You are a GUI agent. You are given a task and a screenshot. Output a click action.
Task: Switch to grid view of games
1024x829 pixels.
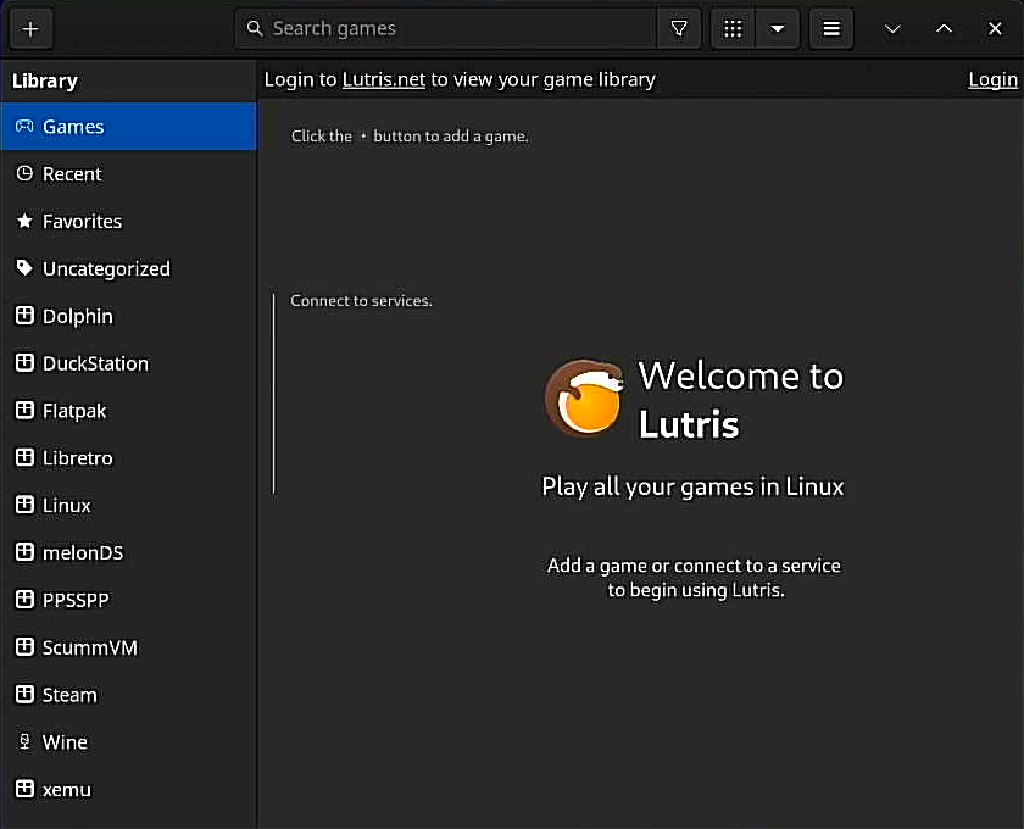[731, 28]
